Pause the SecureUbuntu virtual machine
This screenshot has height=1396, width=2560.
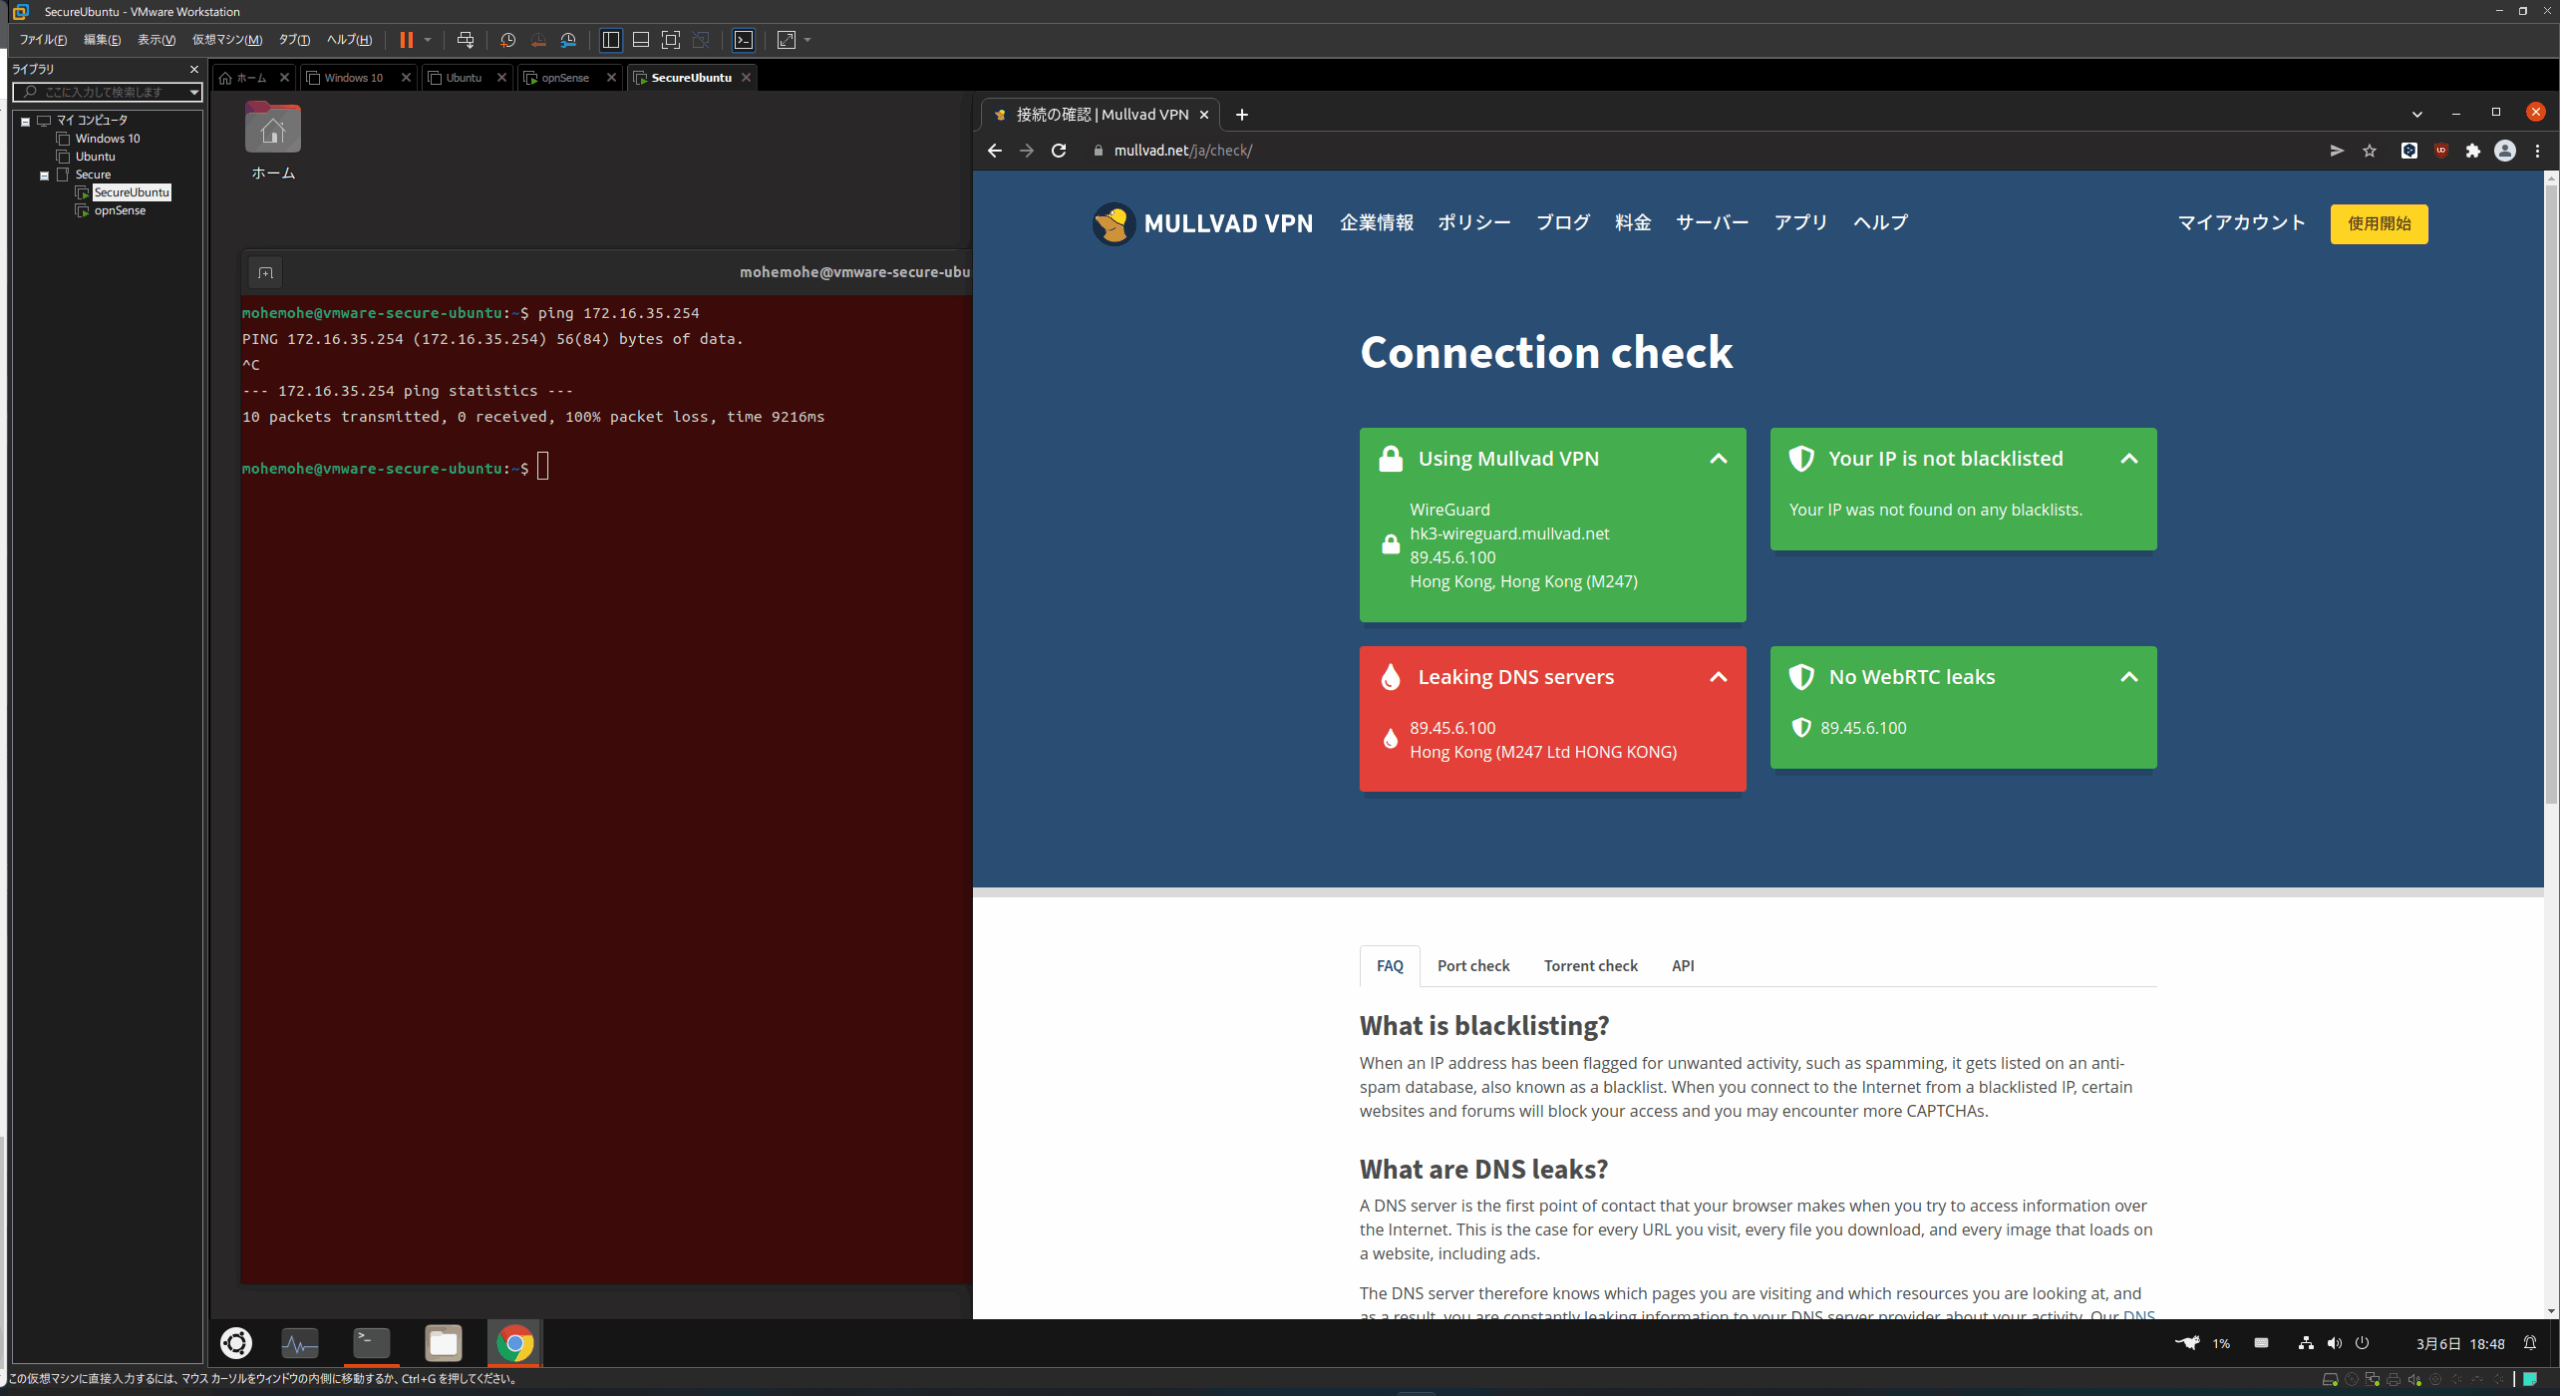(x=406, y=40)
